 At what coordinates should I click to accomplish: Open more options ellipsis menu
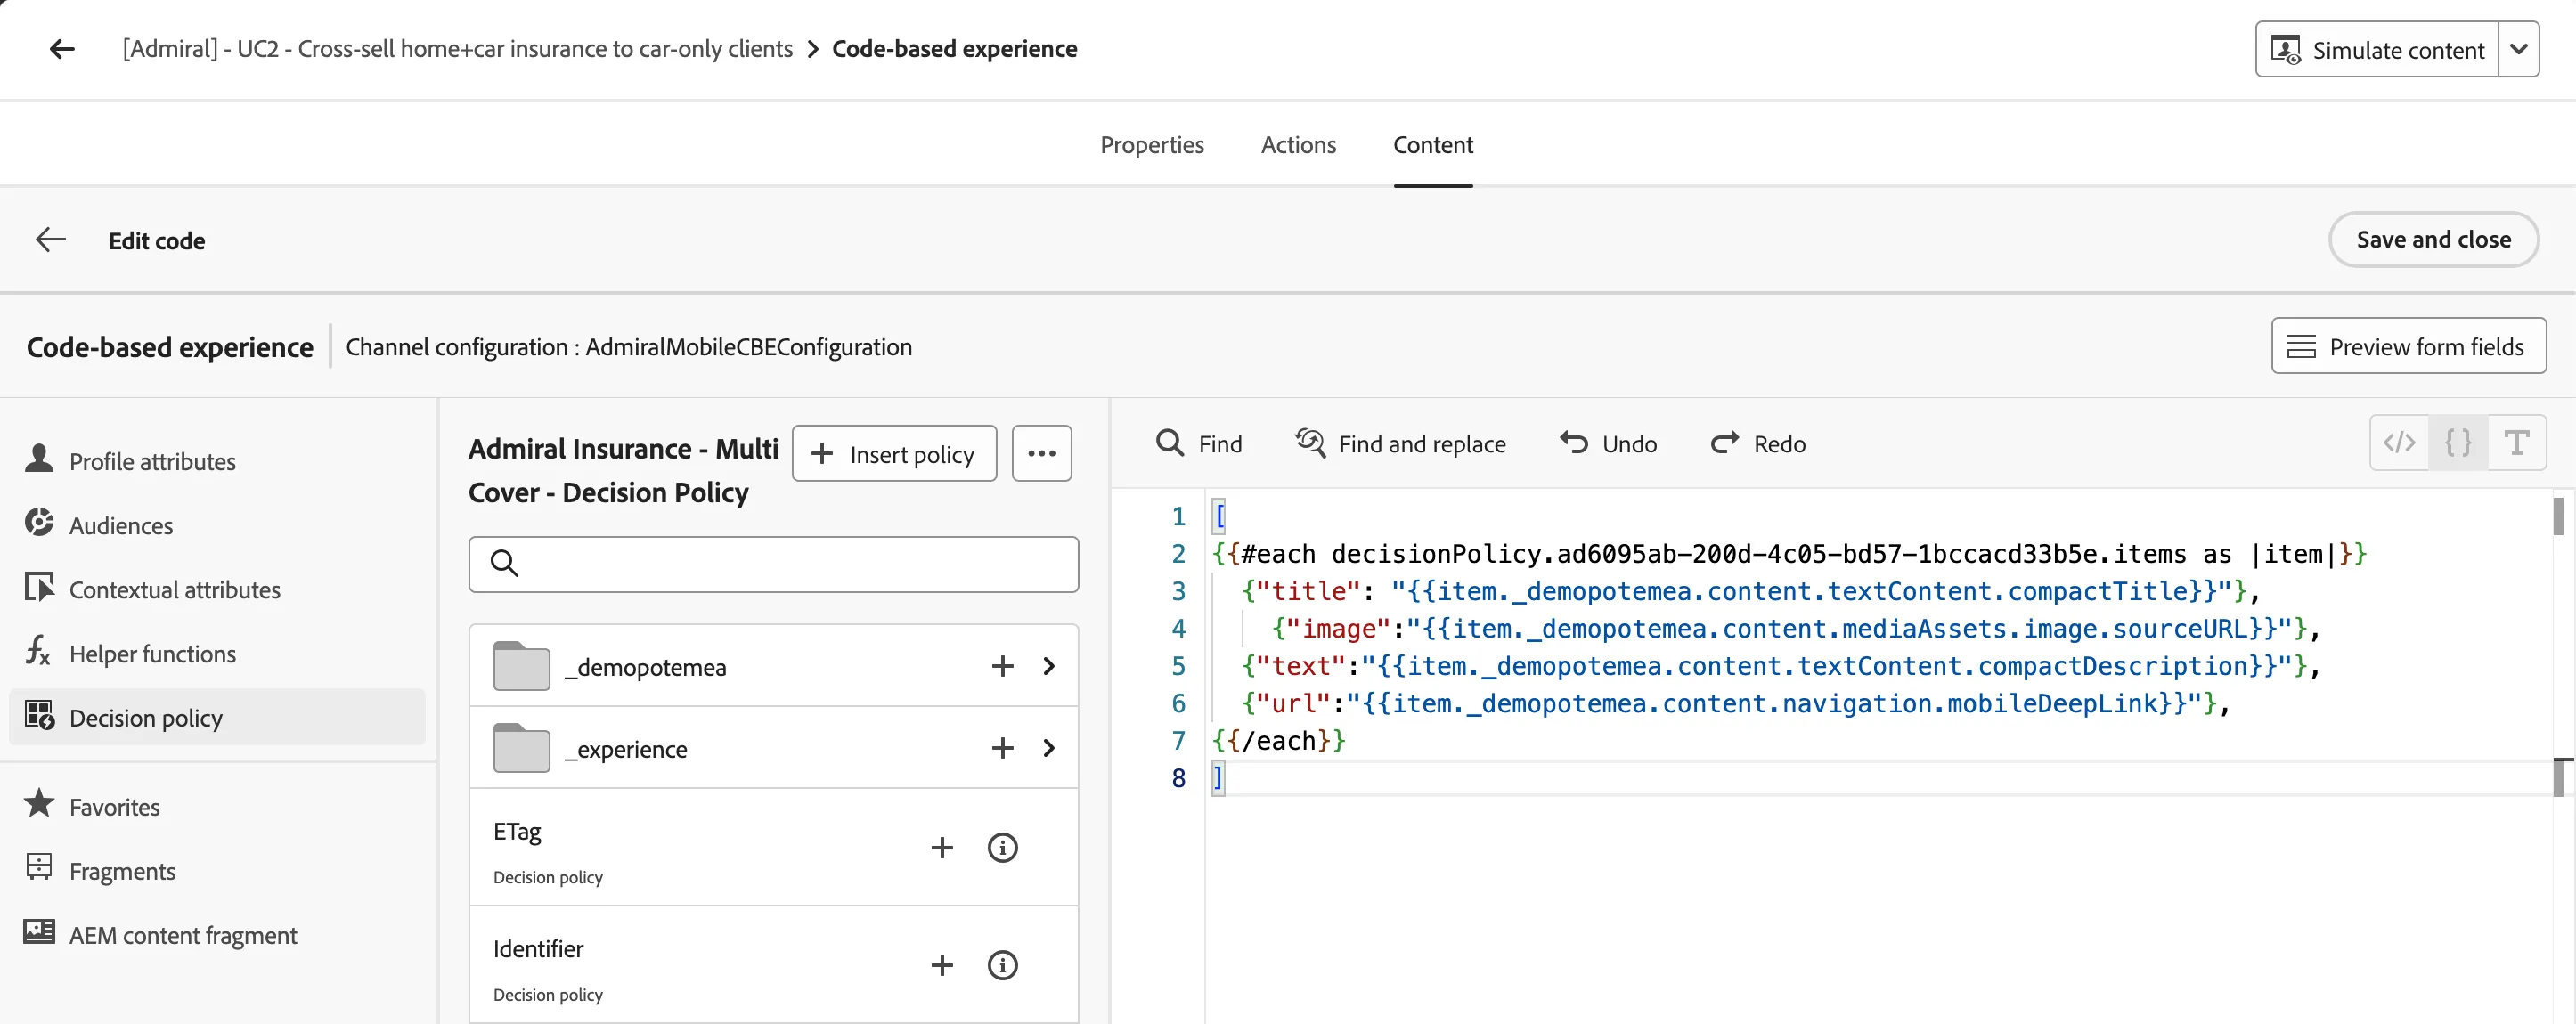pos(1041,454)
